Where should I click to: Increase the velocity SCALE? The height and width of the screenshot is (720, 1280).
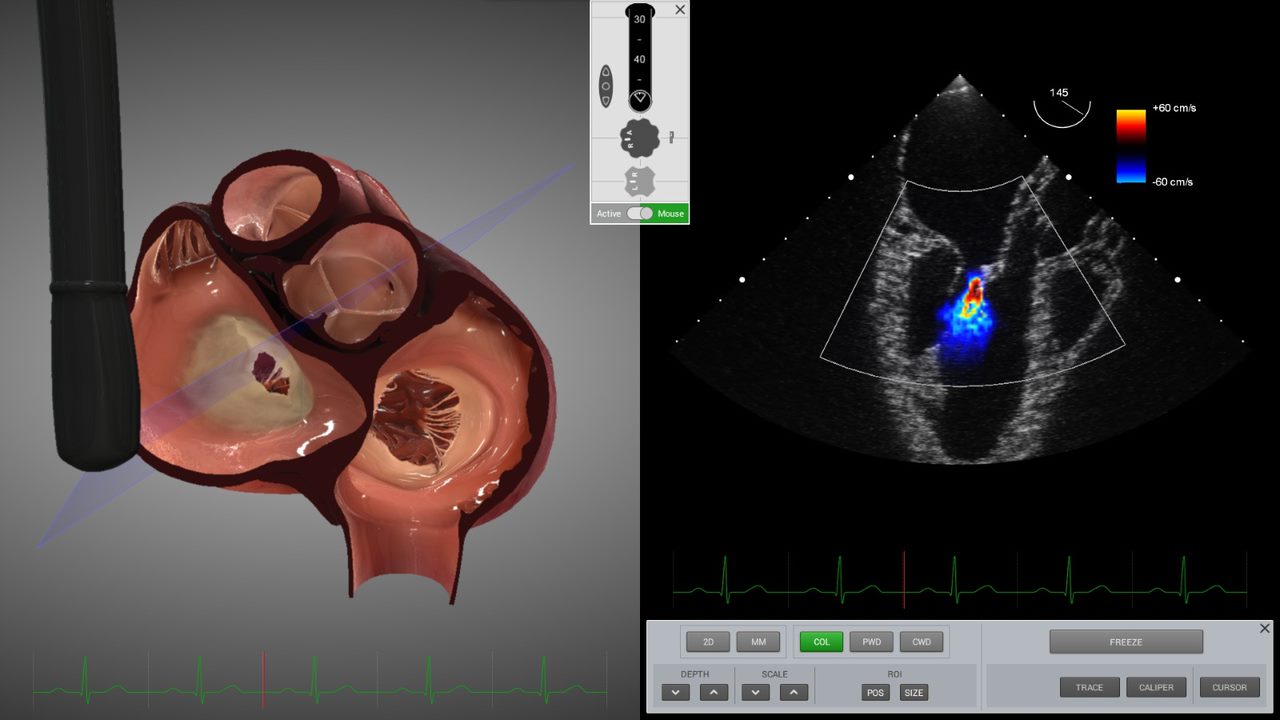pos(793,692)
